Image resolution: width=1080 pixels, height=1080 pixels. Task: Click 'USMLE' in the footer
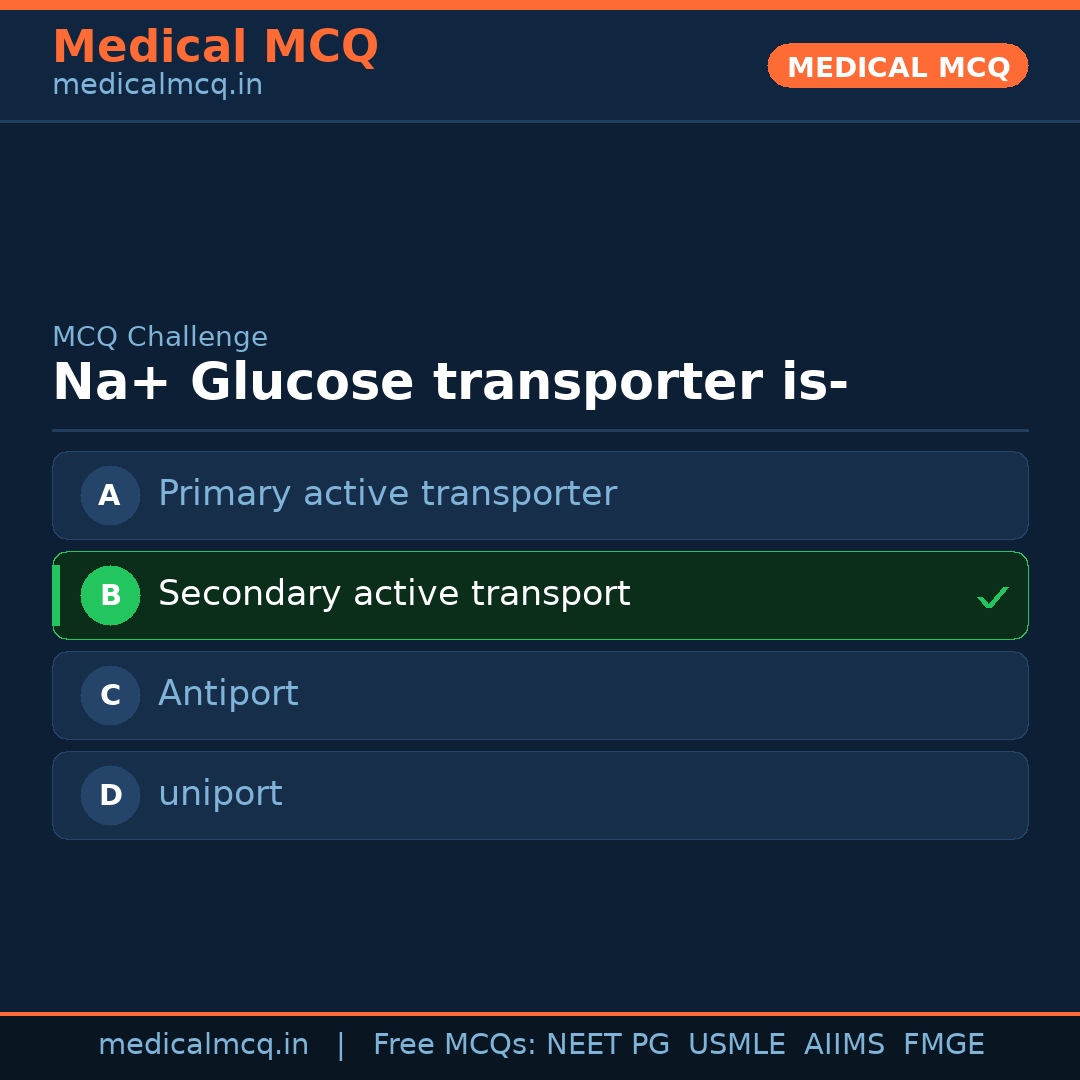click(x=736, y=1045)
